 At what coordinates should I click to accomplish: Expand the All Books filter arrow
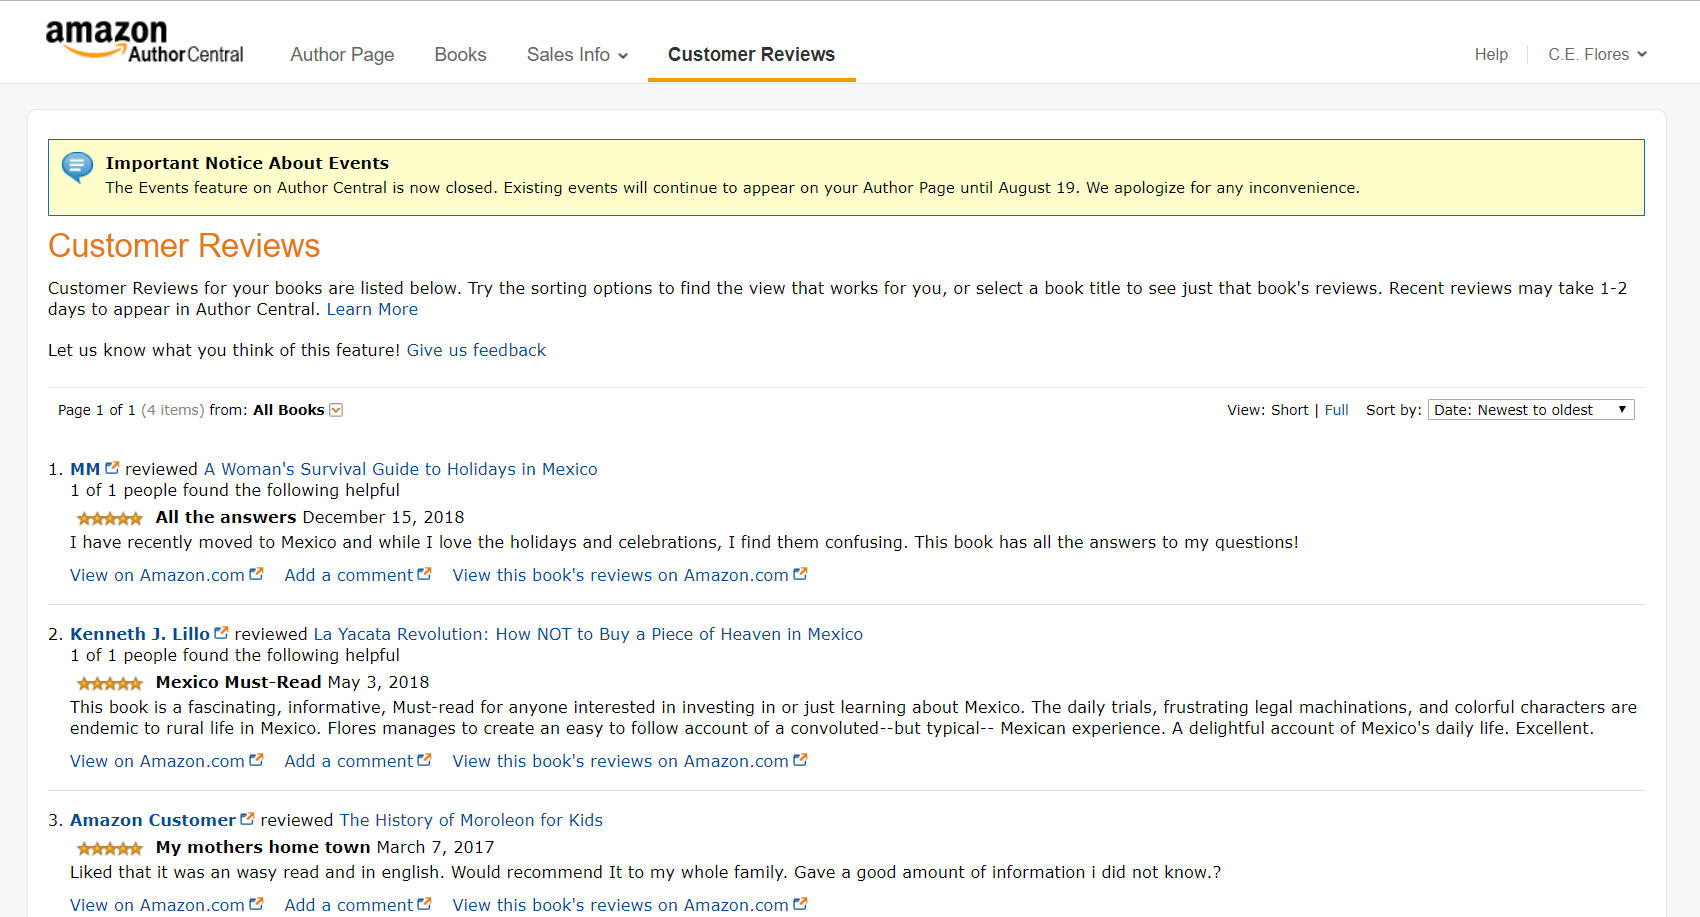click(x=336, y=410)
